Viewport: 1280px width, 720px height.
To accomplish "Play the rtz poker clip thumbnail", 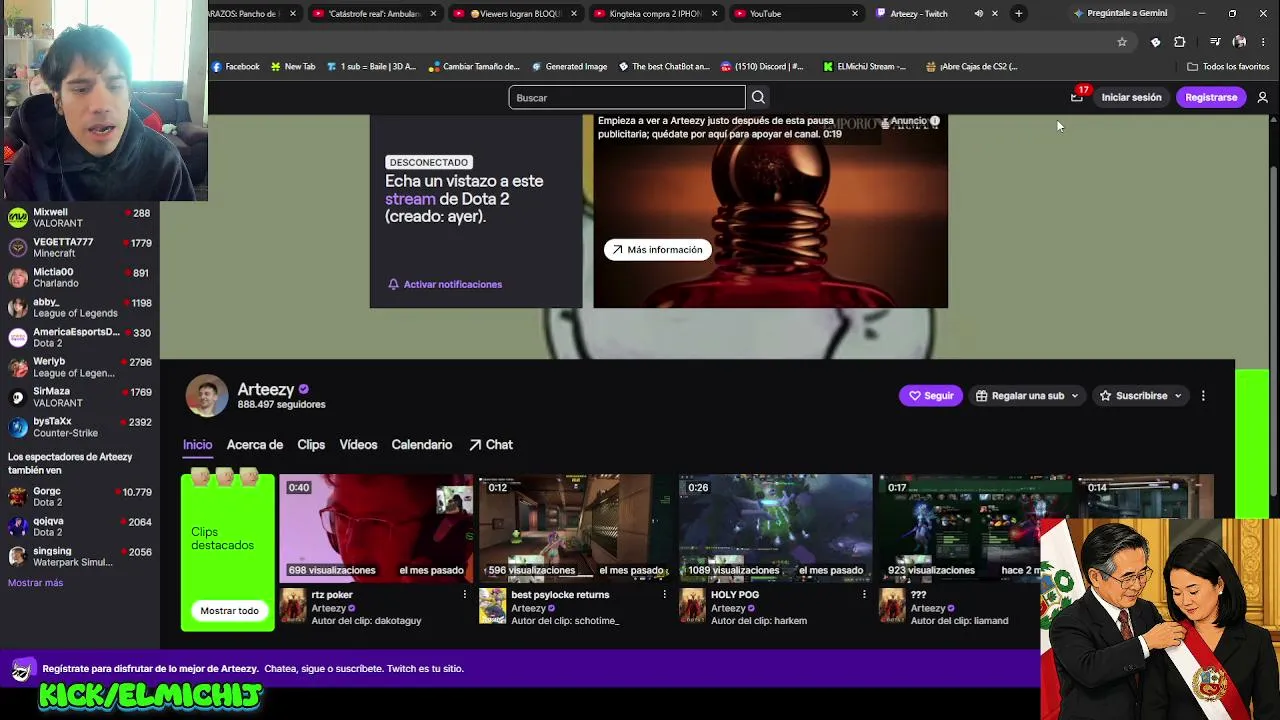I will point(377,527).
